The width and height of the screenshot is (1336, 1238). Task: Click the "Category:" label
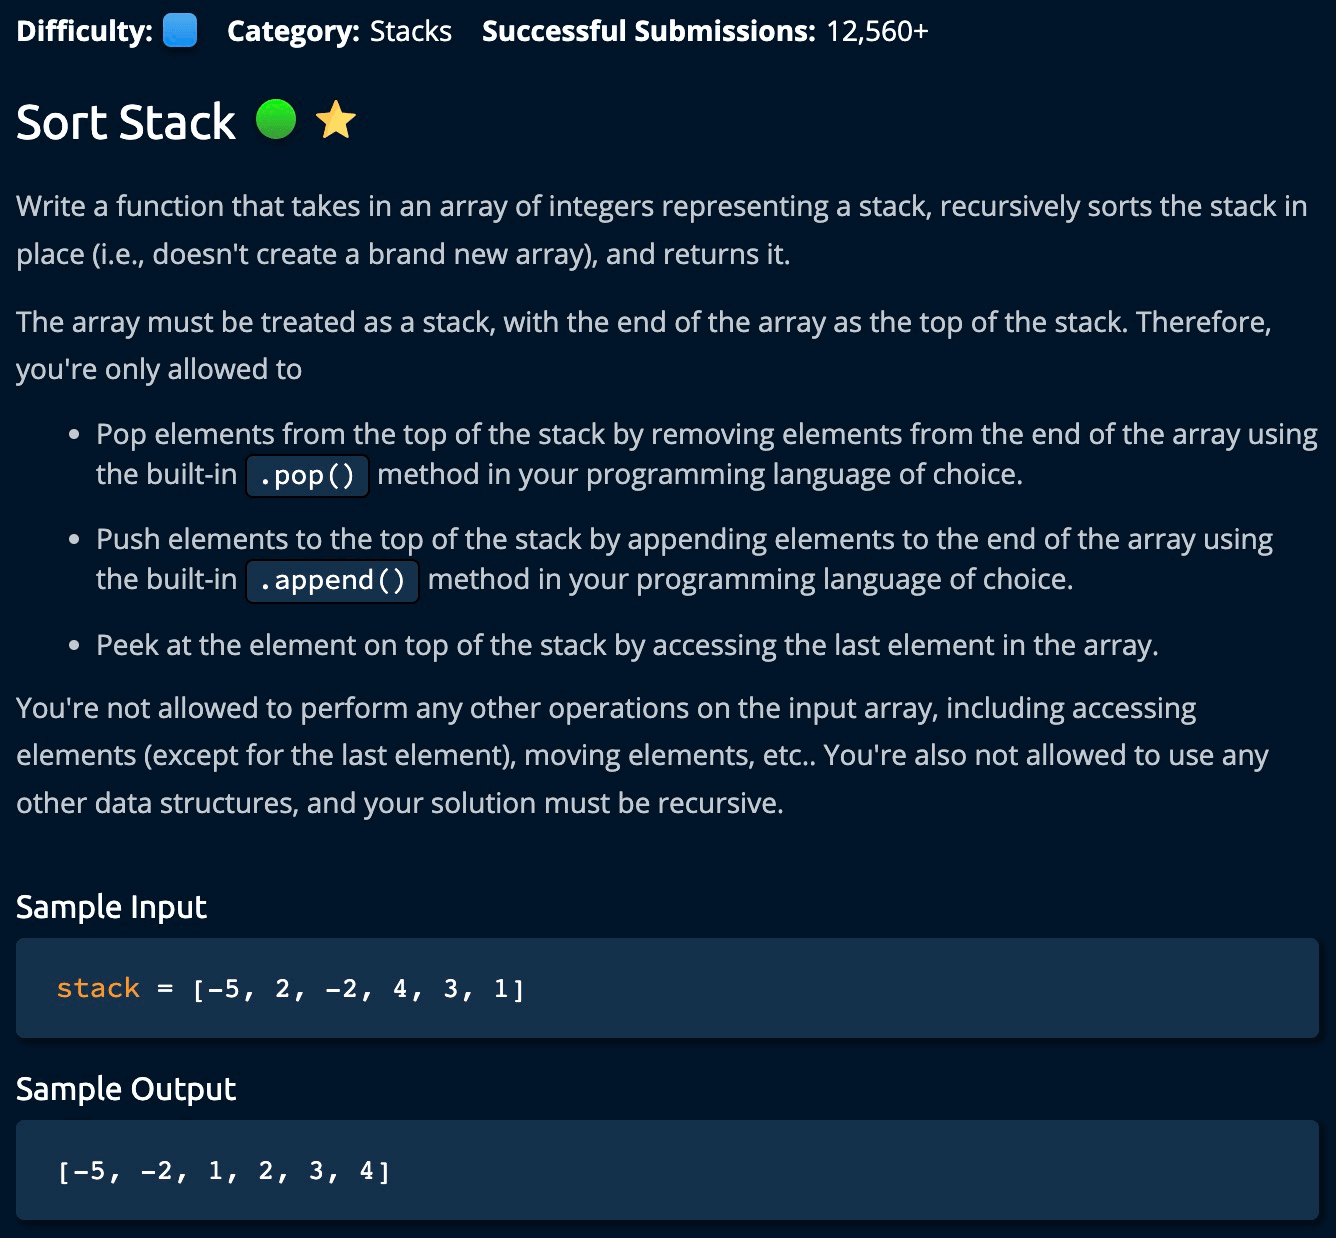(293, 31)
